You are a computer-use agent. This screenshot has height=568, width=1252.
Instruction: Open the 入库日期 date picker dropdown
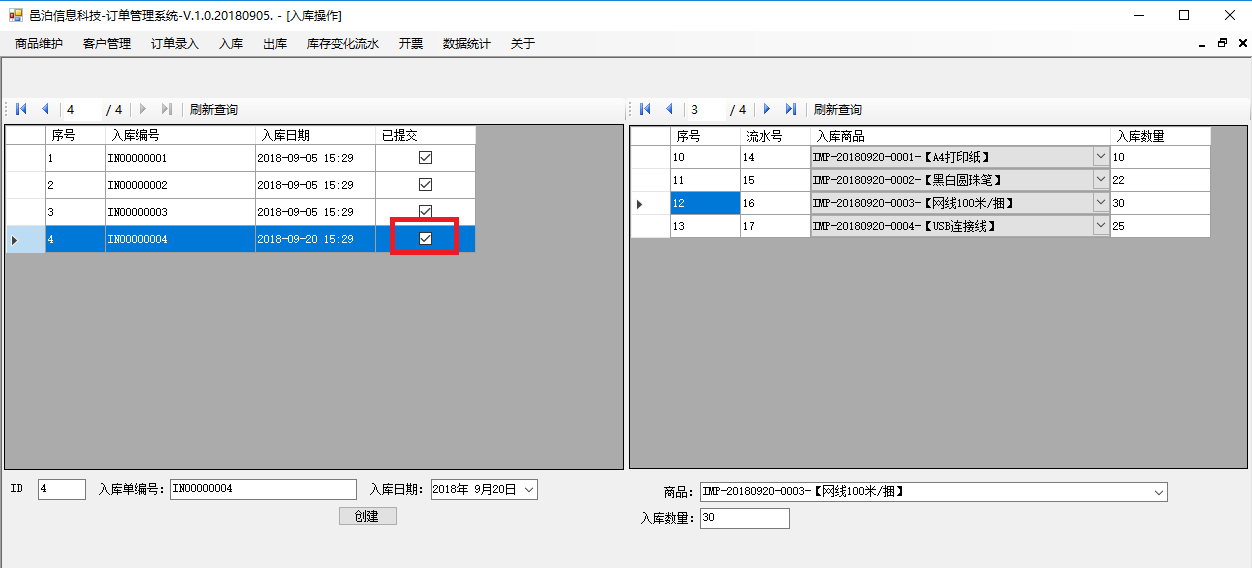click(529, 490)
